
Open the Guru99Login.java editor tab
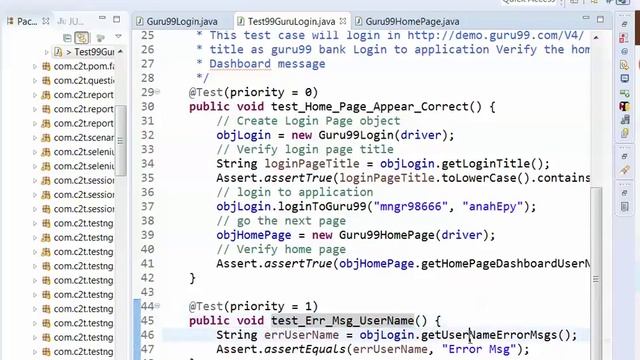click(177, 21)
